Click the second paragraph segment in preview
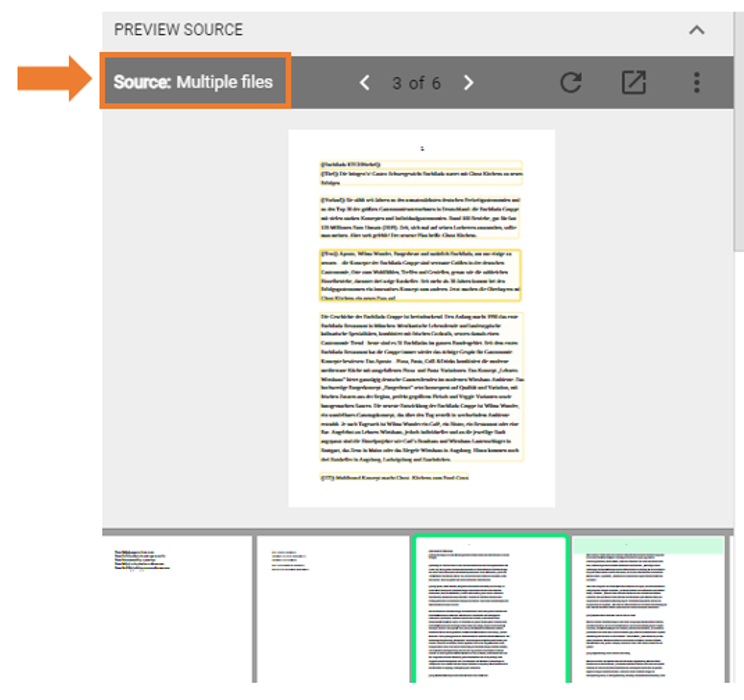Viewport: 744px width, 700px height. pos(421,218)
